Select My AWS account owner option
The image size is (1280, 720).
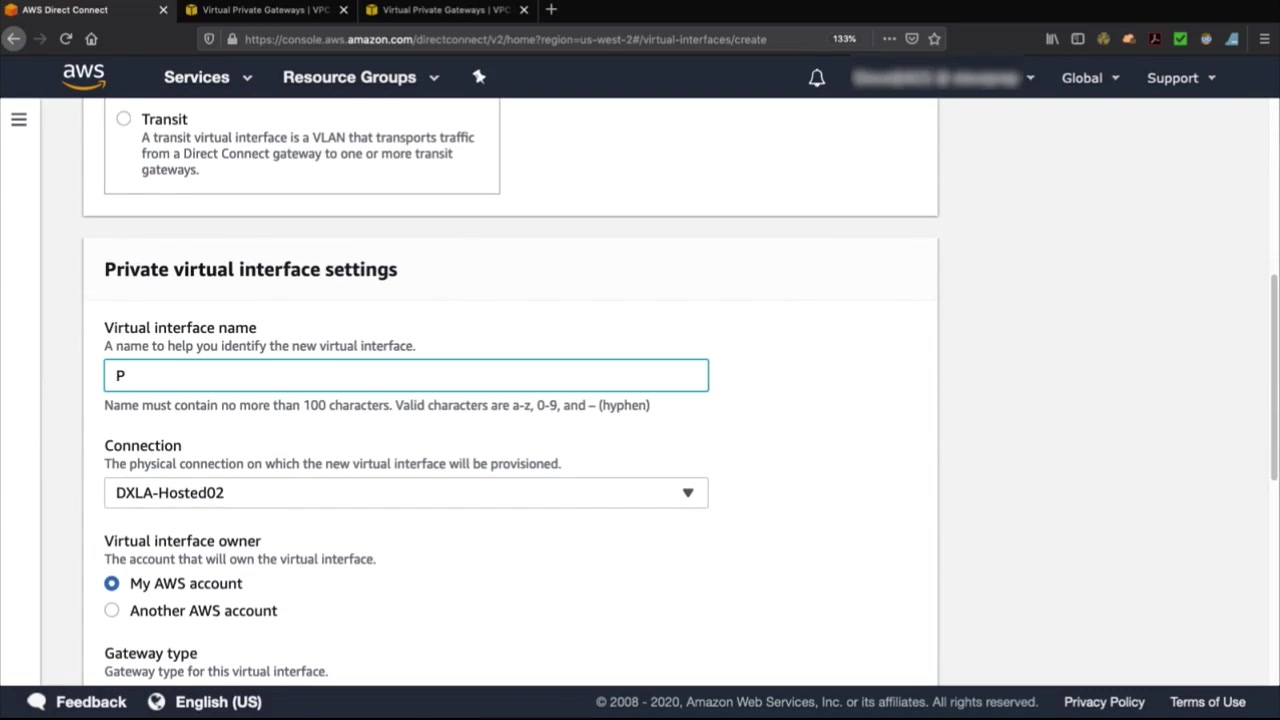111,583
